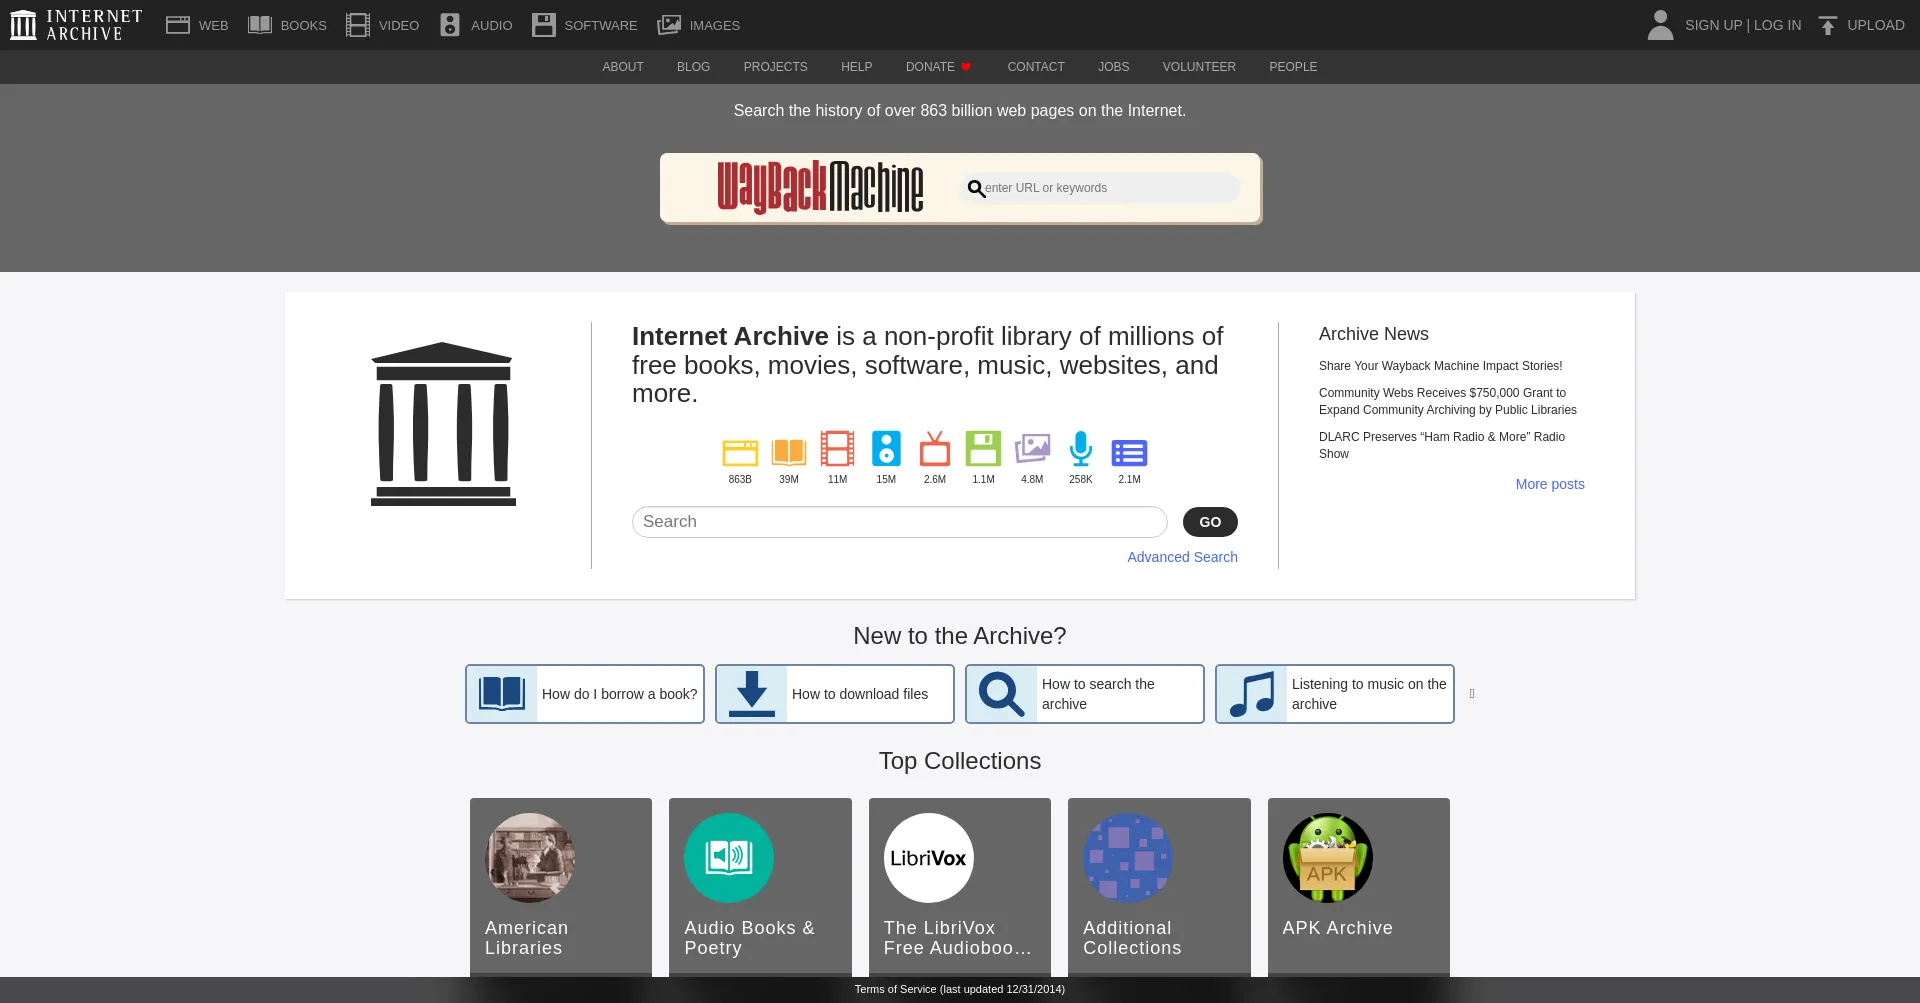Viewport: 1920px width, 1003px height.
Task: Click the magnifier icon in search-help card
Action: point(1002,694)
